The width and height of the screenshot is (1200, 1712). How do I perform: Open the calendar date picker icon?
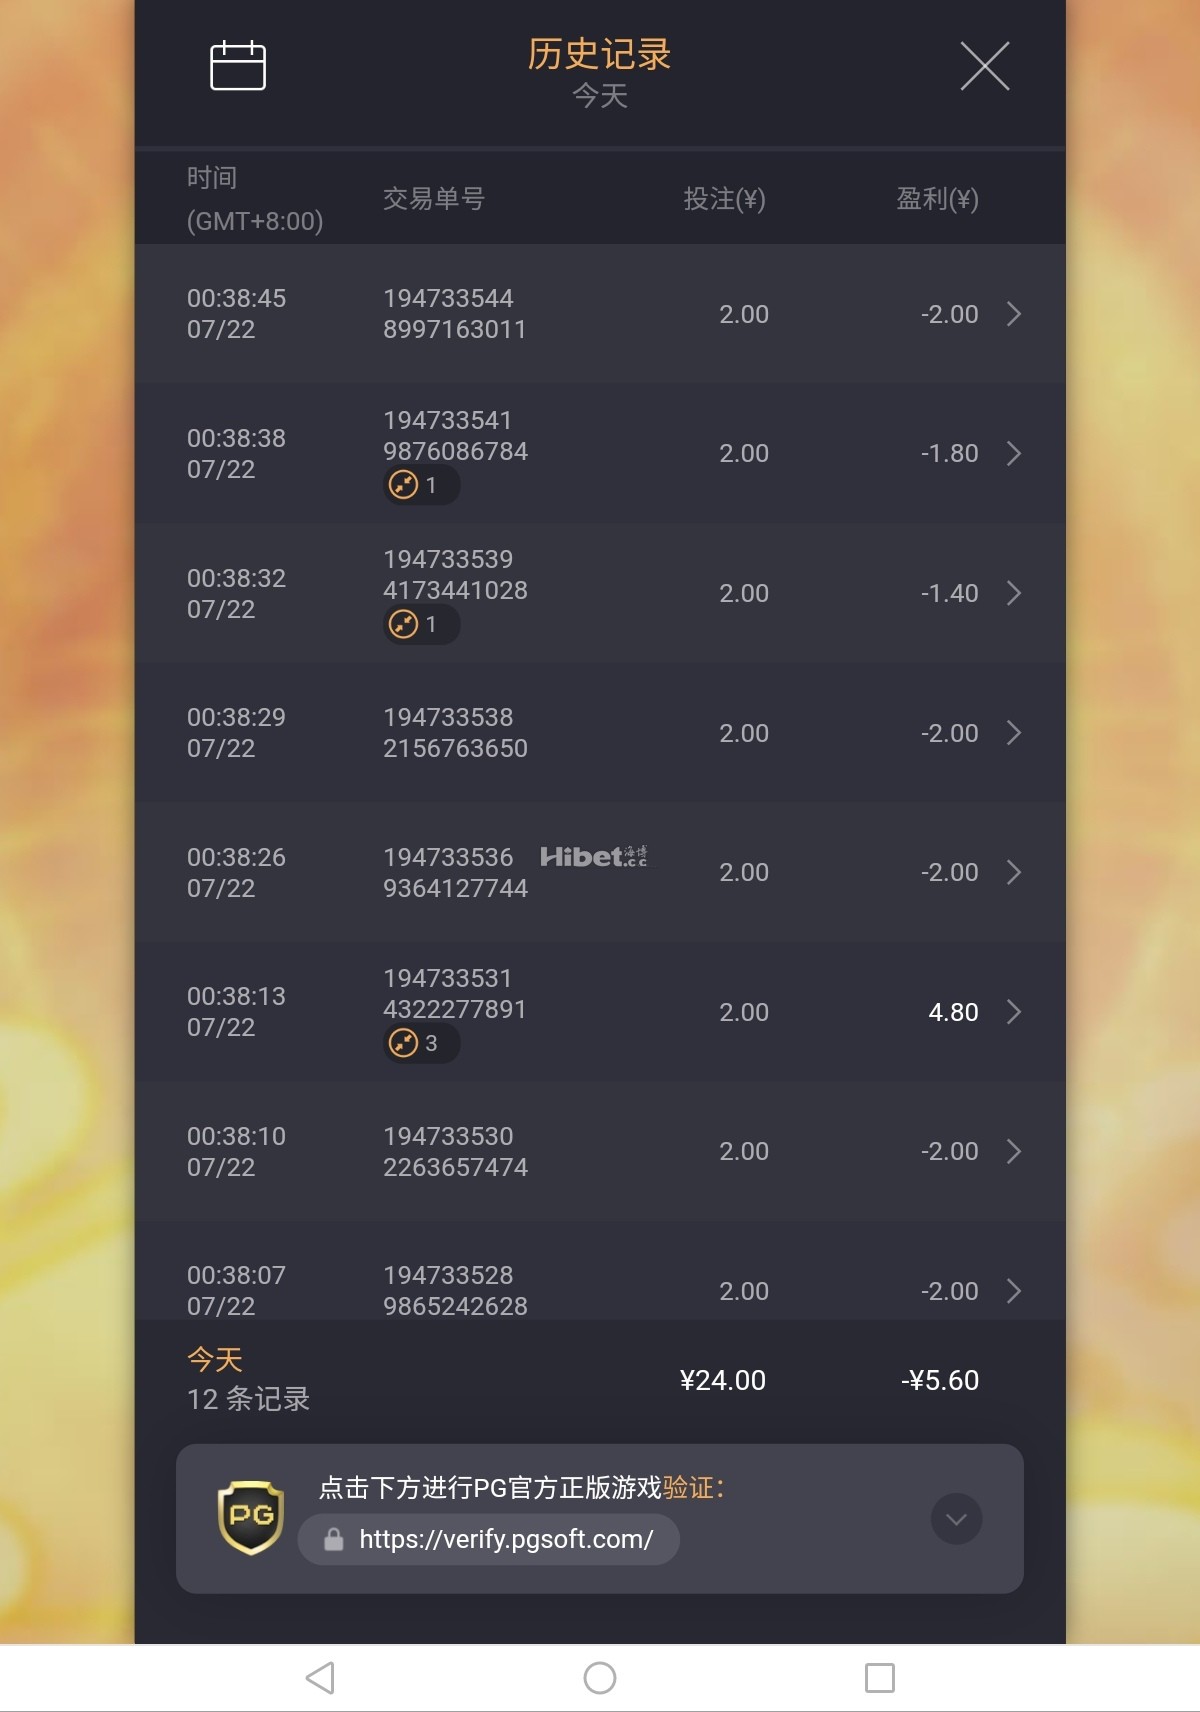(238, 66)
